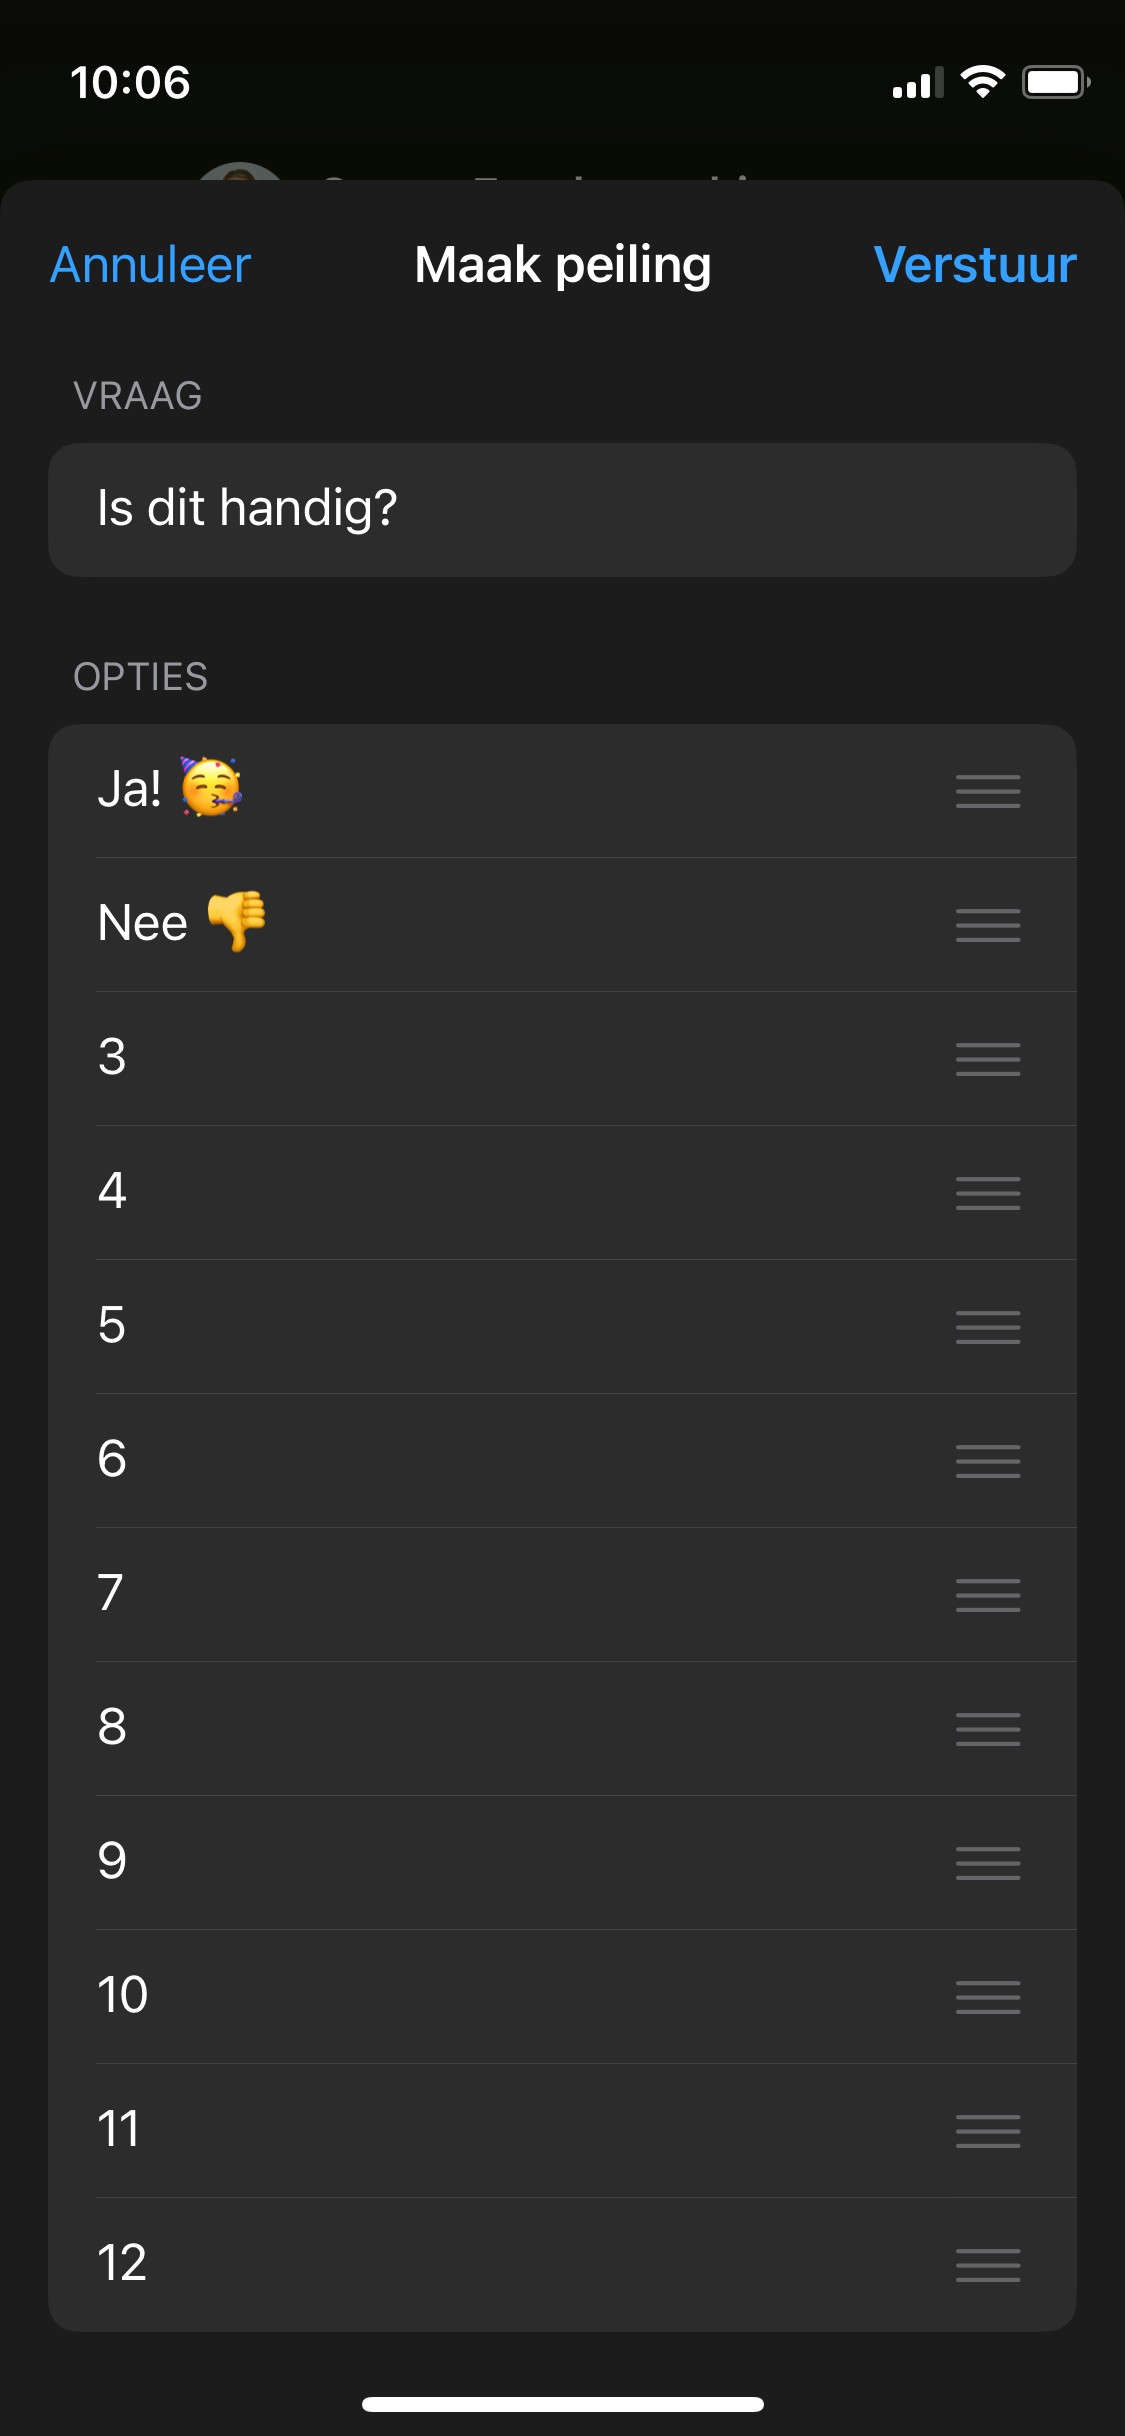The width and height of the screenshot is (1125, 2436).
Task: Tap the reorder handle for option "Ja!"
Action: 988,791
